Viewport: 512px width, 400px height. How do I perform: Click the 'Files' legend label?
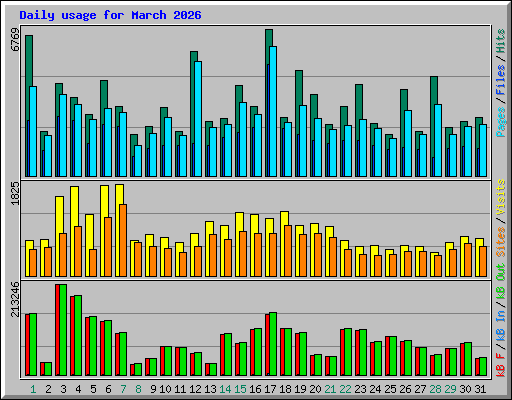coord(501,80)
